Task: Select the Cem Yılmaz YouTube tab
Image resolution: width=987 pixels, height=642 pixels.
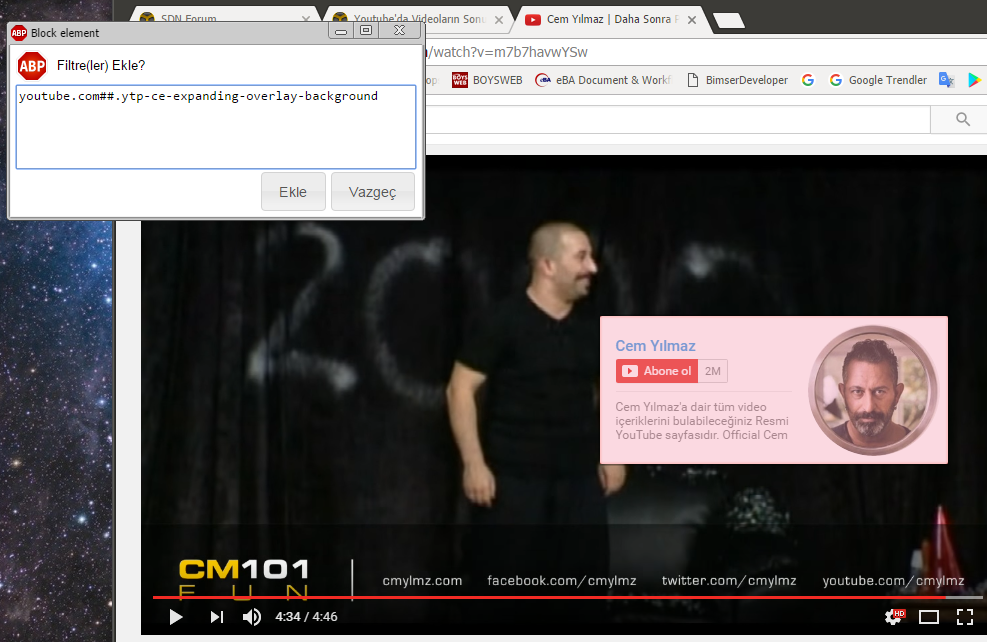Action: pyautogui.click(x=607, y=20)
